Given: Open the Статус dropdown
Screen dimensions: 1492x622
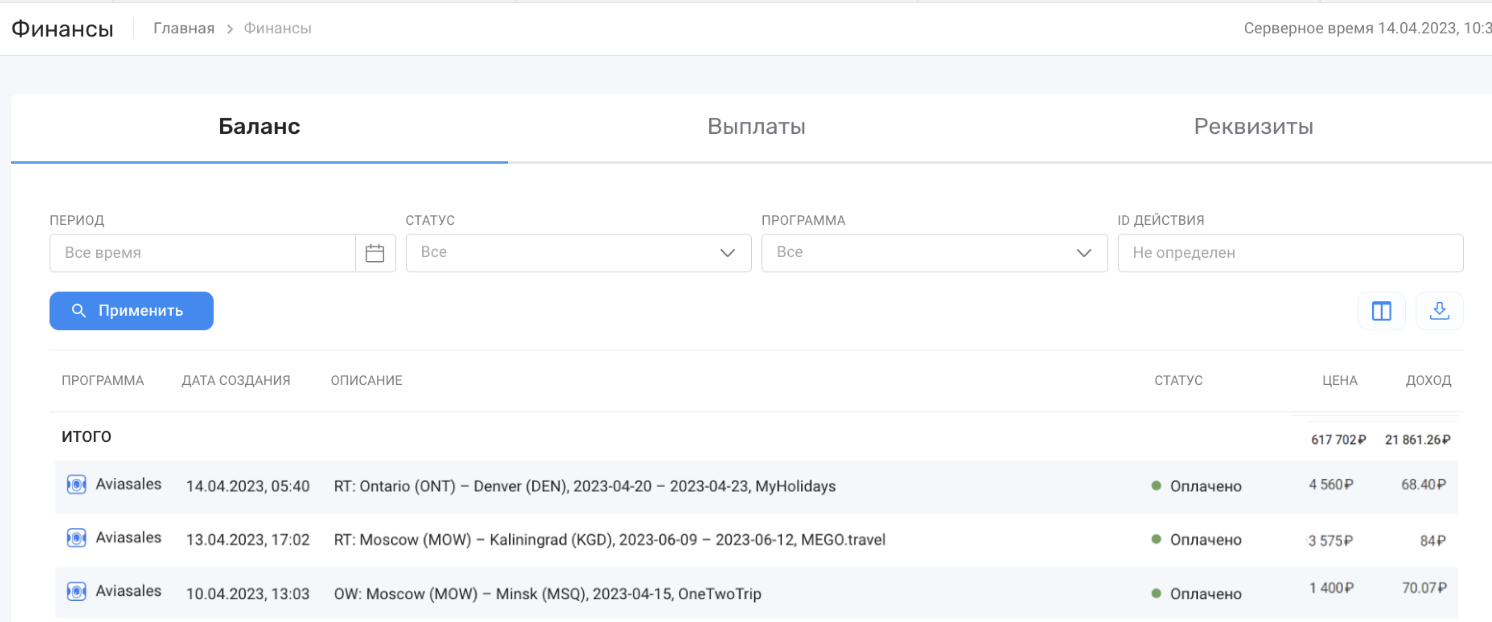Looking at the screenshot, I should [579, 253].
